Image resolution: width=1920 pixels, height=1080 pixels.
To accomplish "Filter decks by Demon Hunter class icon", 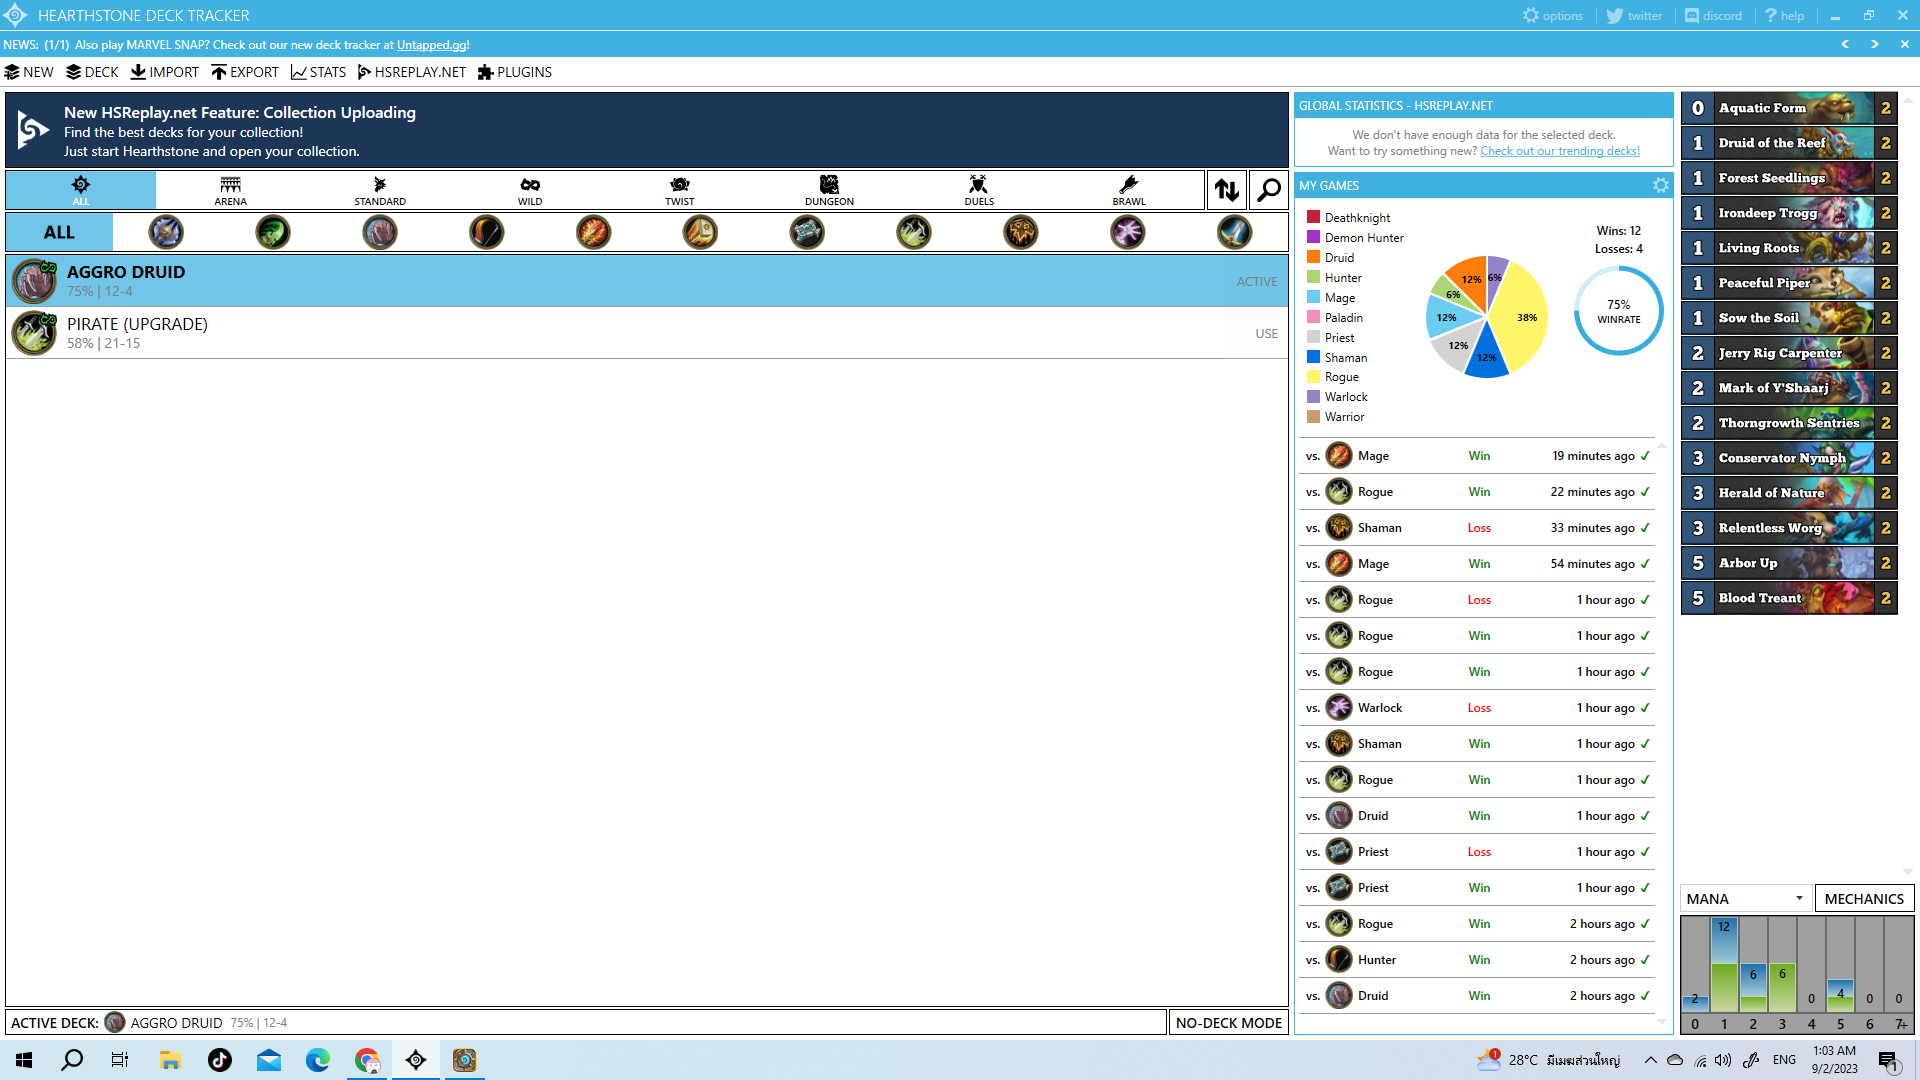I will [273, 232].
